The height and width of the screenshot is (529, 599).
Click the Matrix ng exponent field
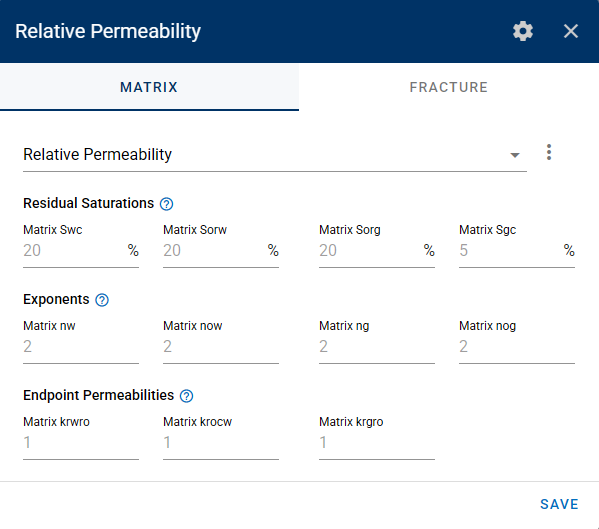[377, 346]
